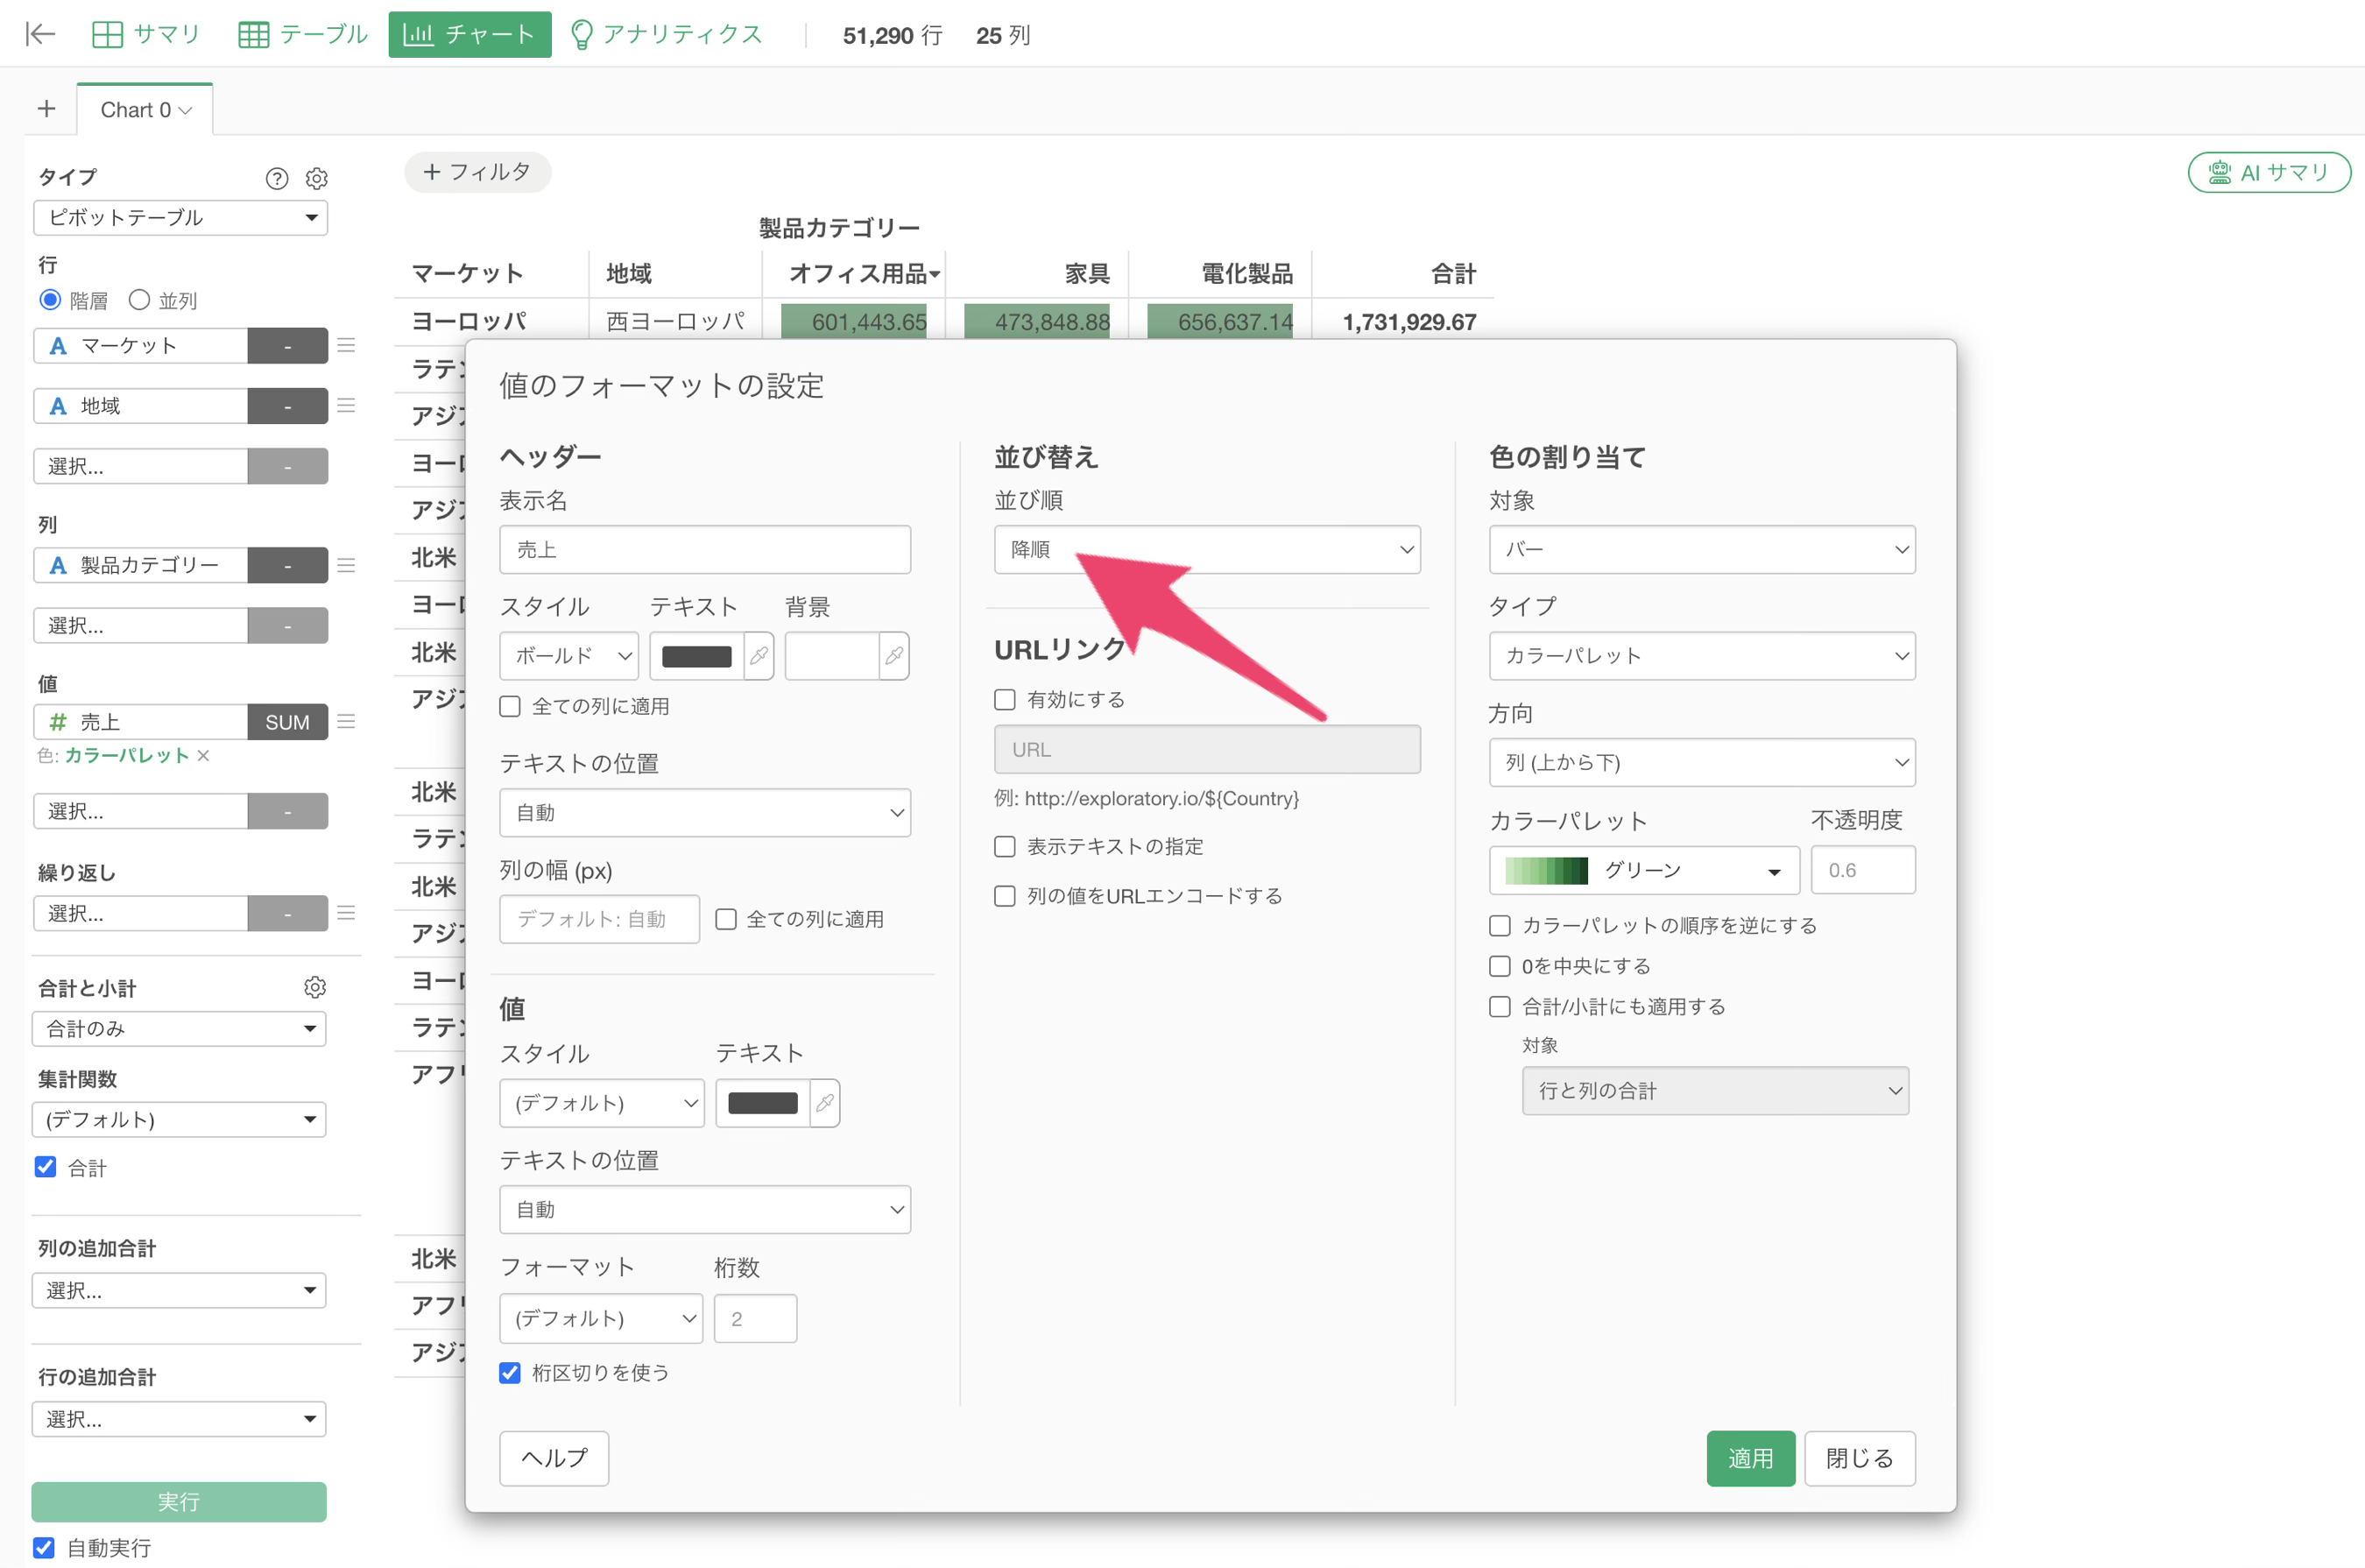Click the SUM aggregation button for 売上
The width and height of the screenshot is (2365, 1568).
tap(288, 722)
